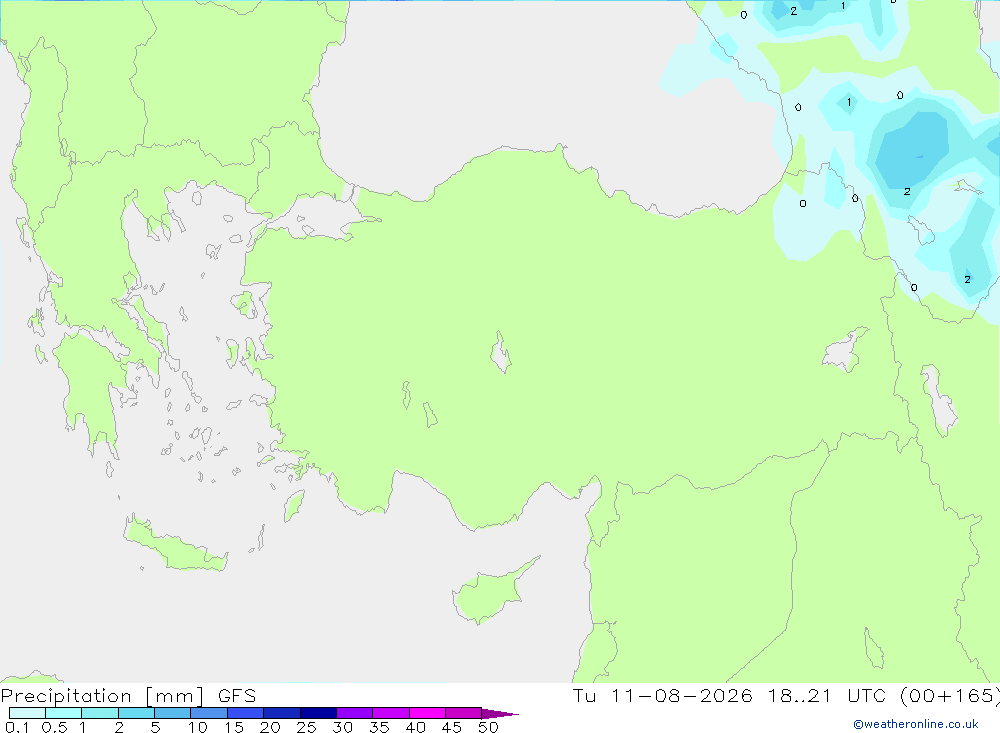Click the above-50 purple arrow legend tip
Screen dimensions: 1000x733
pos(500,714)
